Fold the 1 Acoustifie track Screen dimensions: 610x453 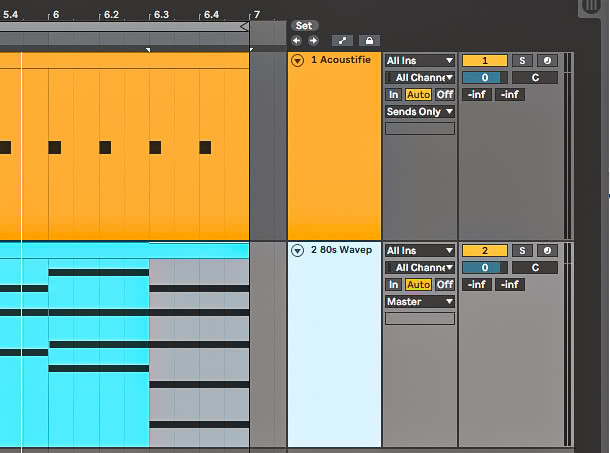tap(298, 61)
